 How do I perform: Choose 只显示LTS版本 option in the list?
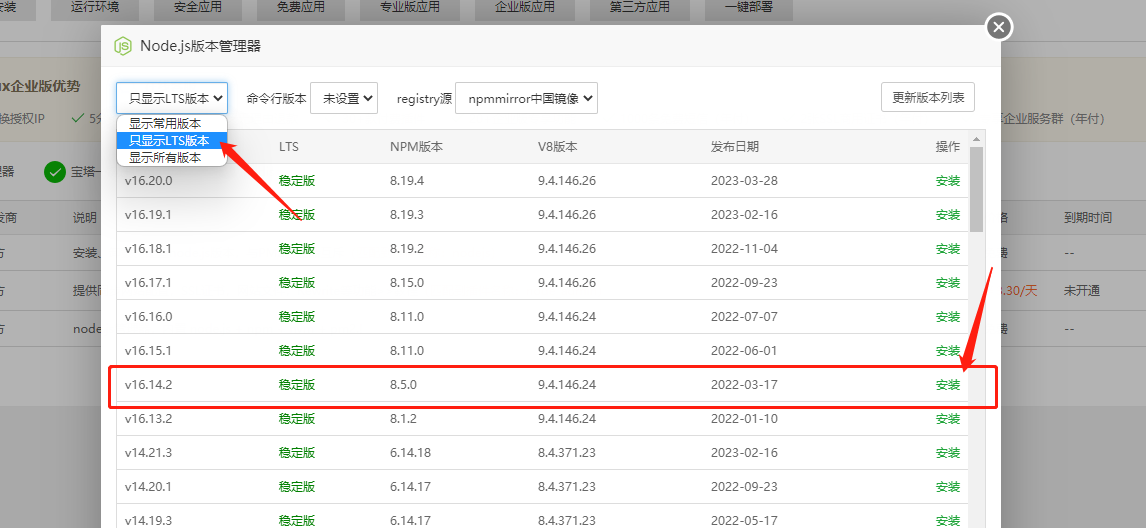click(172, 140)
